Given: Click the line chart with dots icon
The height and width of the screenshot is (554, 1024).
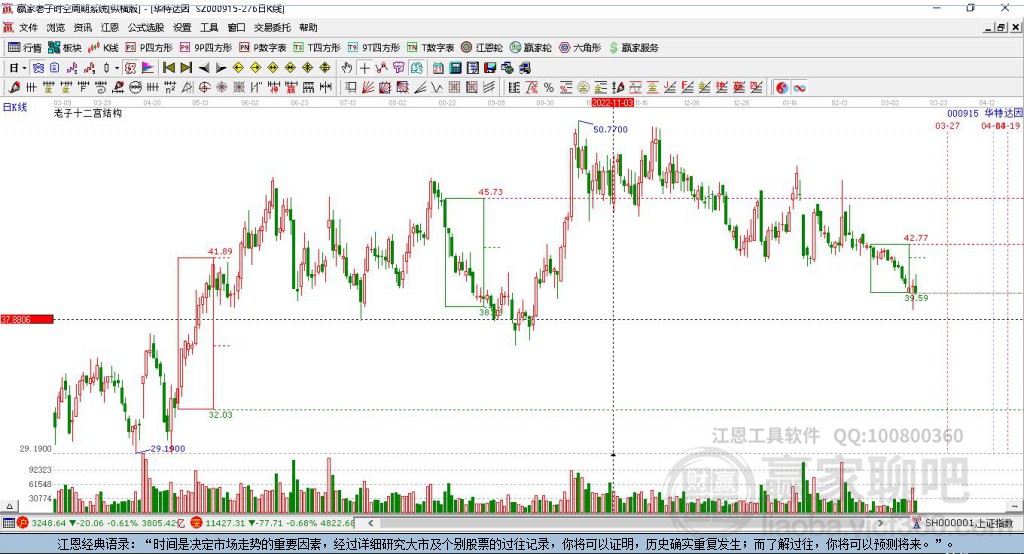Looking at the screenshot, I should [x=381, y=68].
